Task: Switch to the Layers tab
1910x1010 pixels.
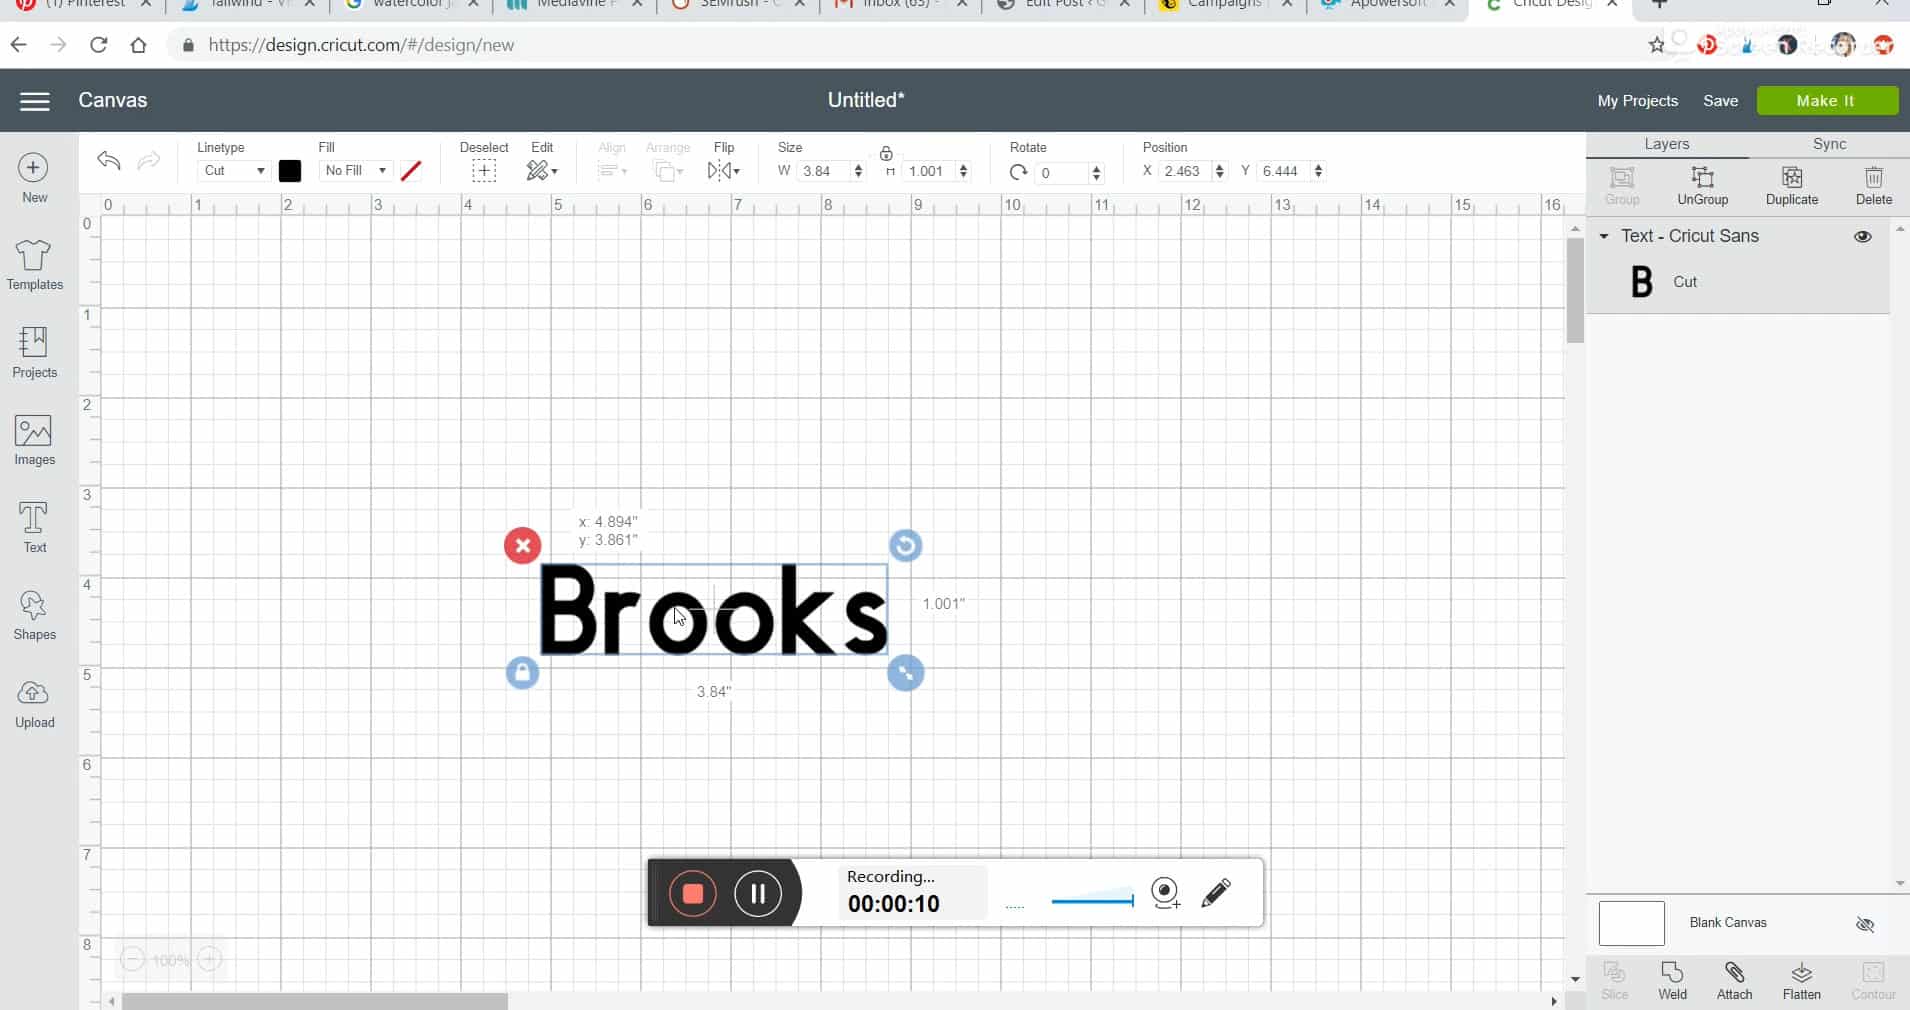Action: tap(1666, 144)
